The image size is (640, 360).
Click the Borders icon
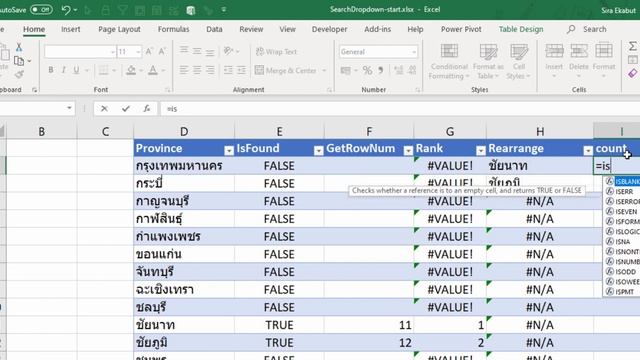pyautogui.click(x=103, y=70)
